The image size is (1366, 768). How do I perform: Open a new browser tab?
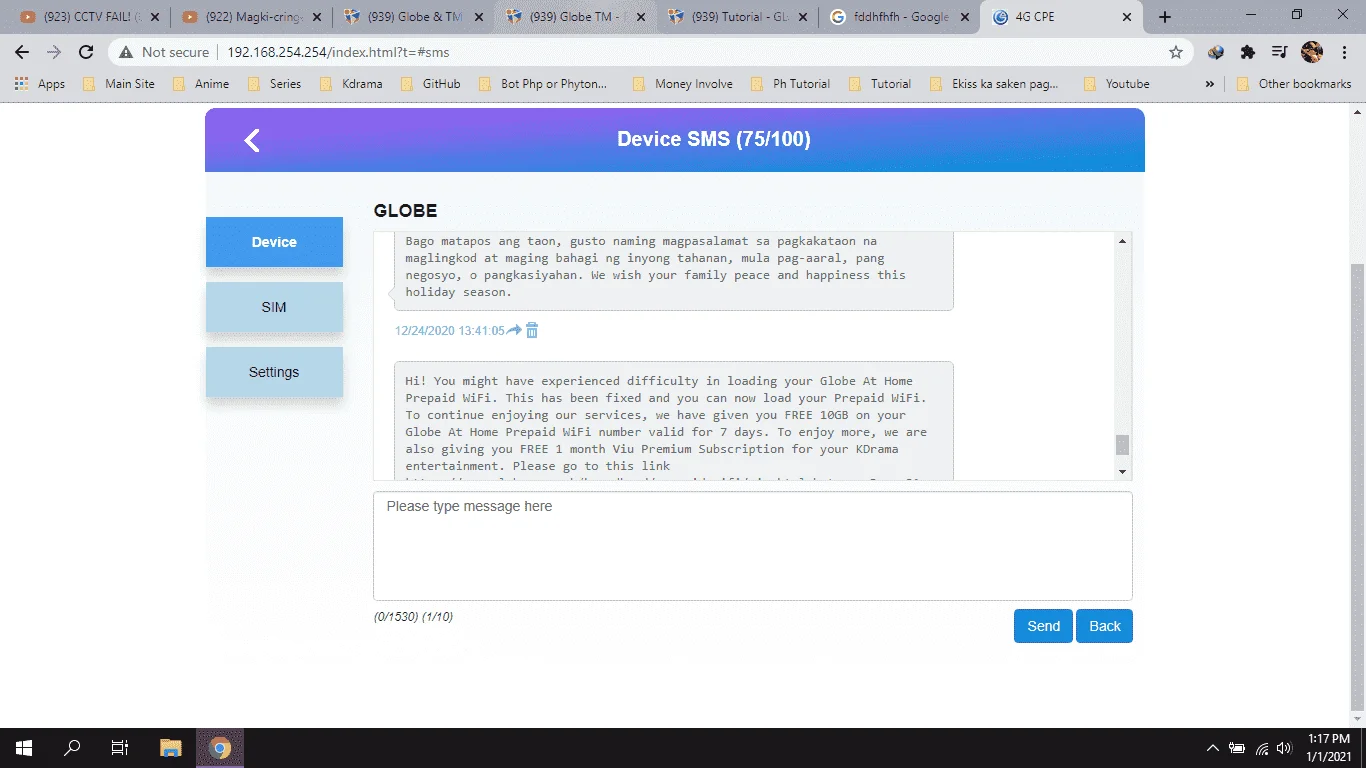(1165, 17)
